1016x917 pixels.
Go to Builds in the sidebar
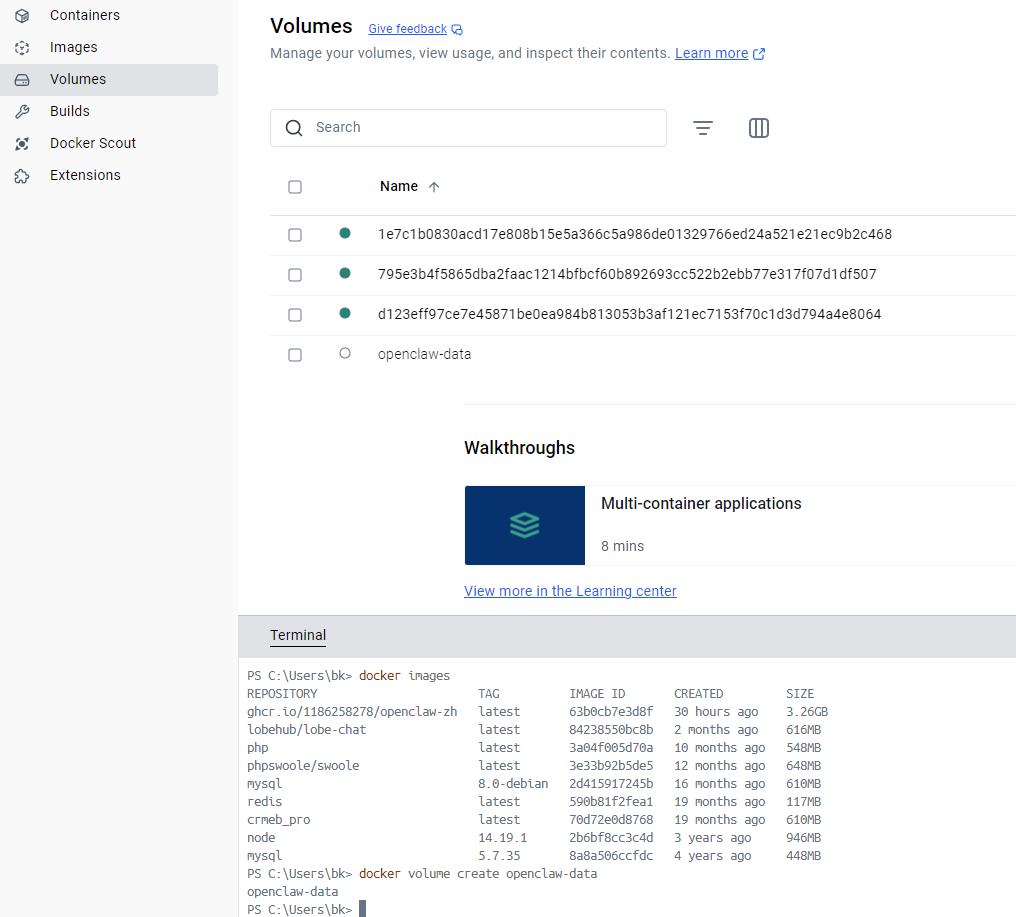coord(109,111)
